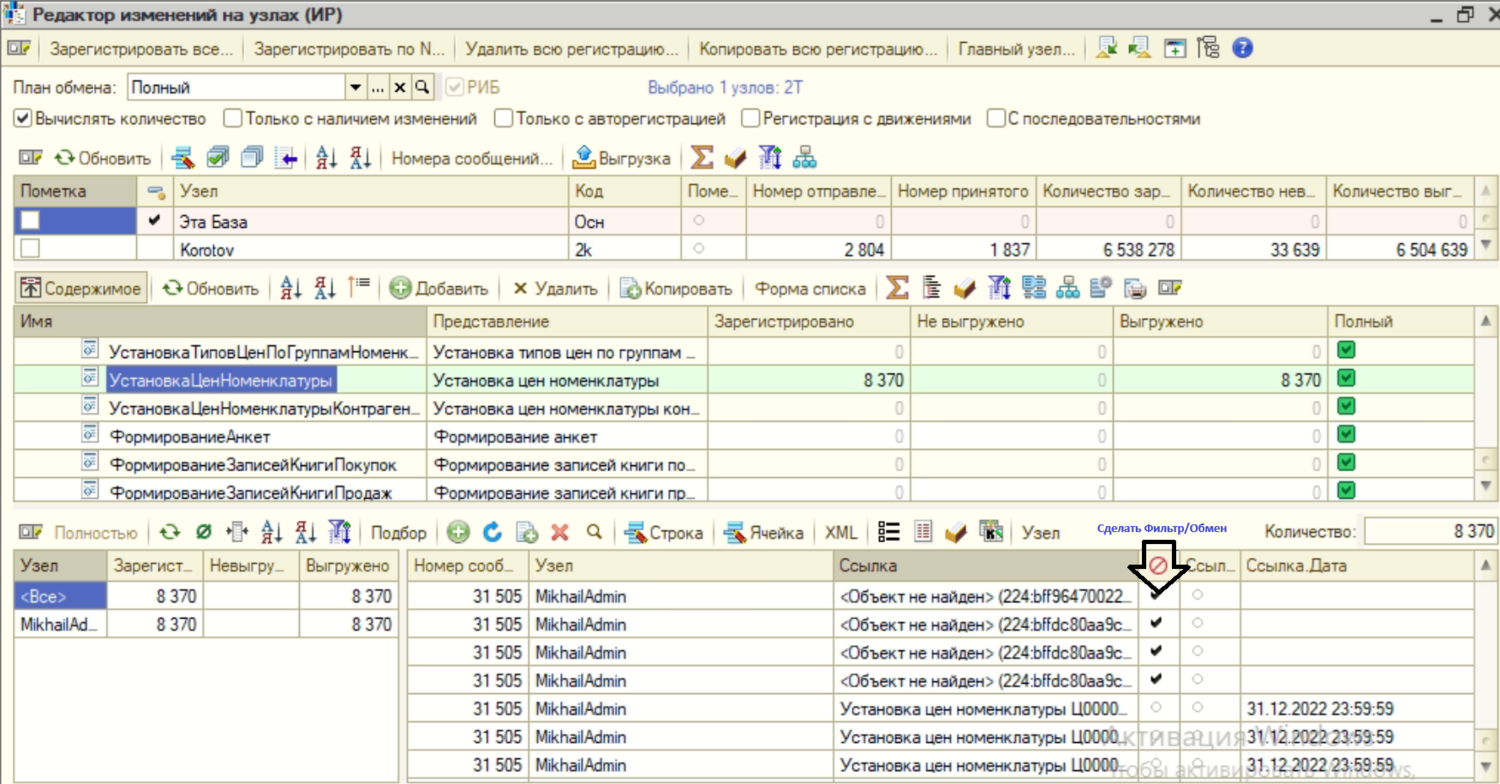Image resolution: width=1500 pixels, height=784 pixels.
Task: Click the magnifier search icon in bottom toolbar
Action: point(594,533)
